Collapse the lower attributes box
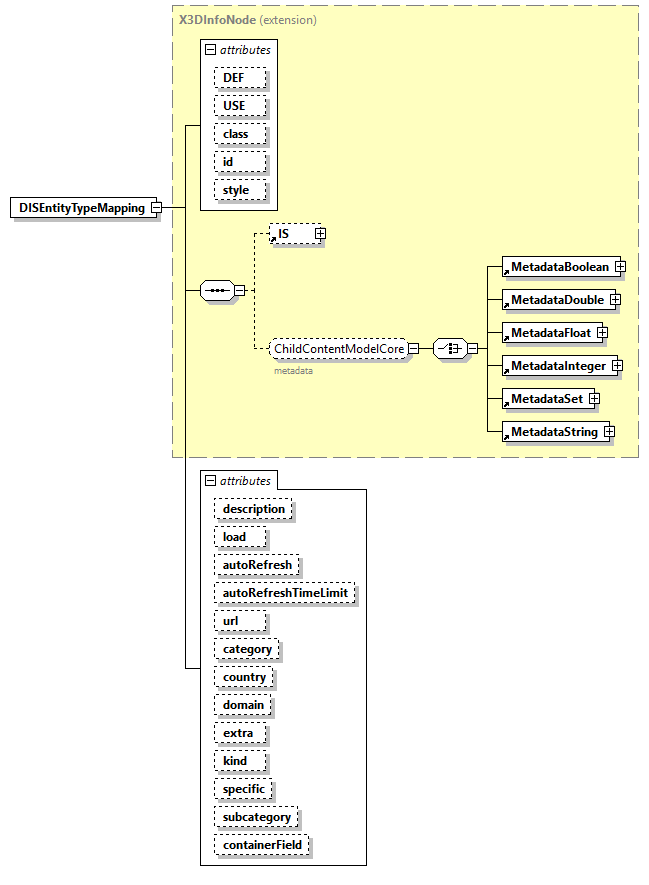 point(211,481)
